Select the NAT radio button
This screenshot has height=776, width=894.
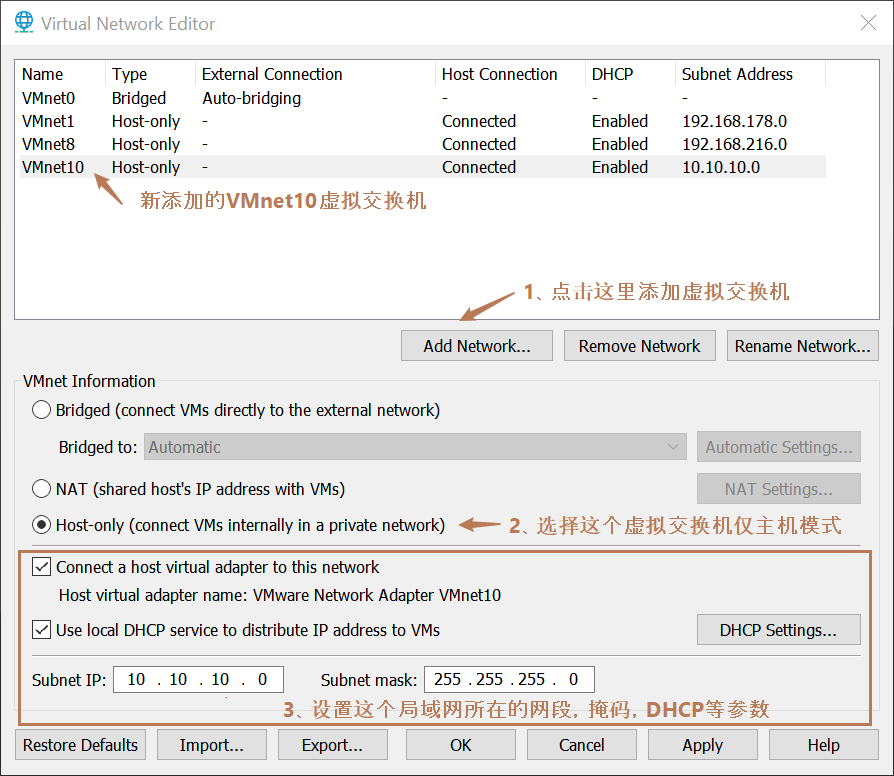(41, 489)
